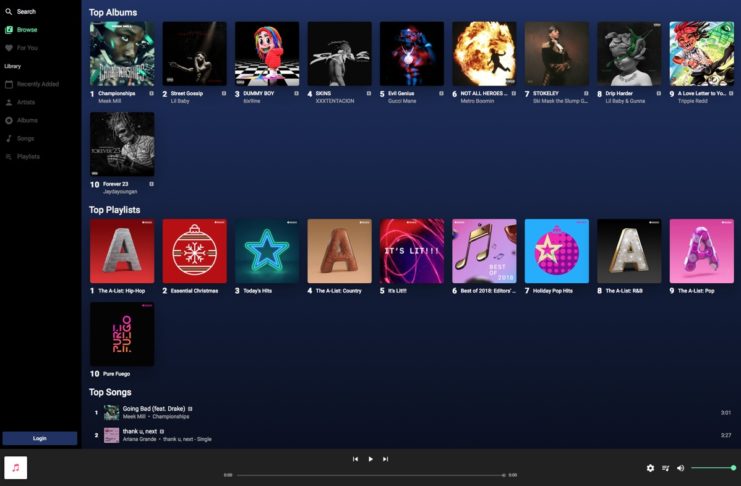Open the STOKELEY album cover
741x486 pixels.
557,53
